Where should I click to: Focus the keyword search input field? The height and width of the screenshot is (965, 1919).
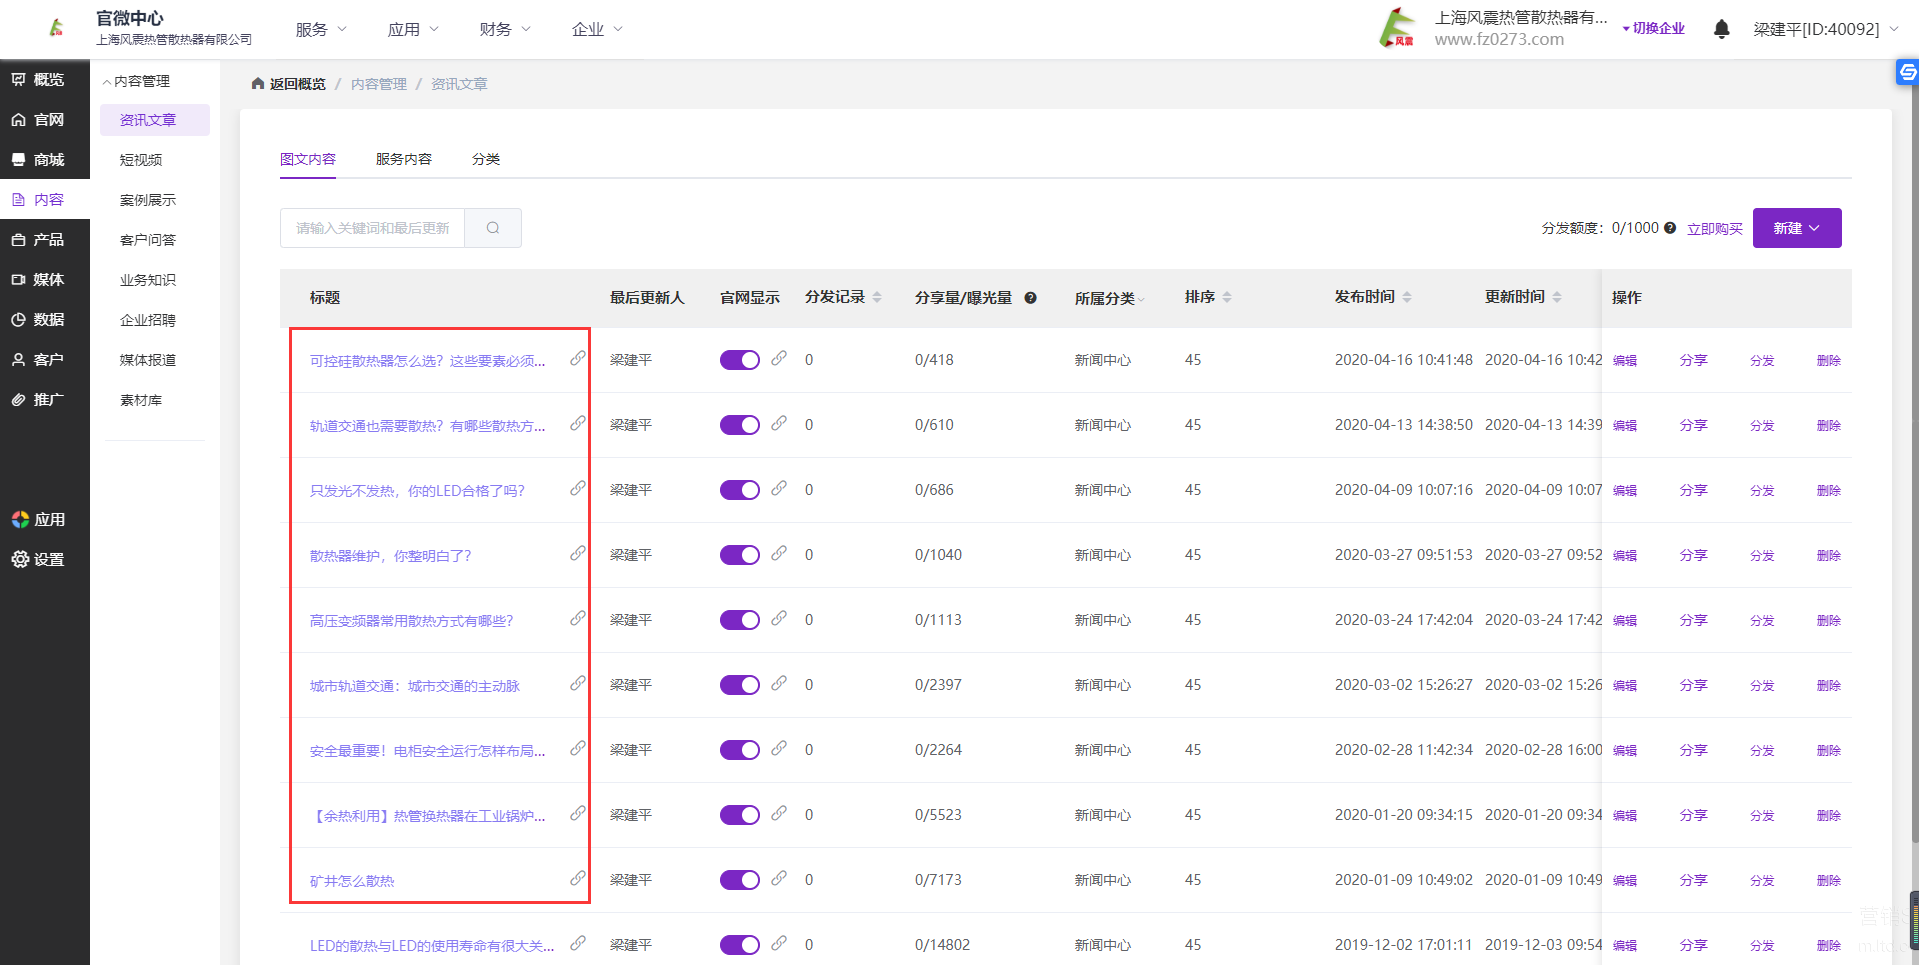372,228
